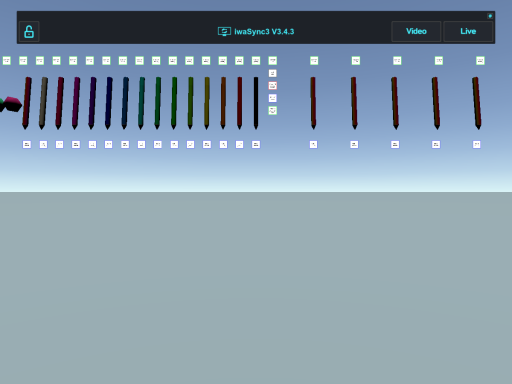Pick up the orange-brown pen
This screenshot has width=512, height=384.
coord(223,103)
